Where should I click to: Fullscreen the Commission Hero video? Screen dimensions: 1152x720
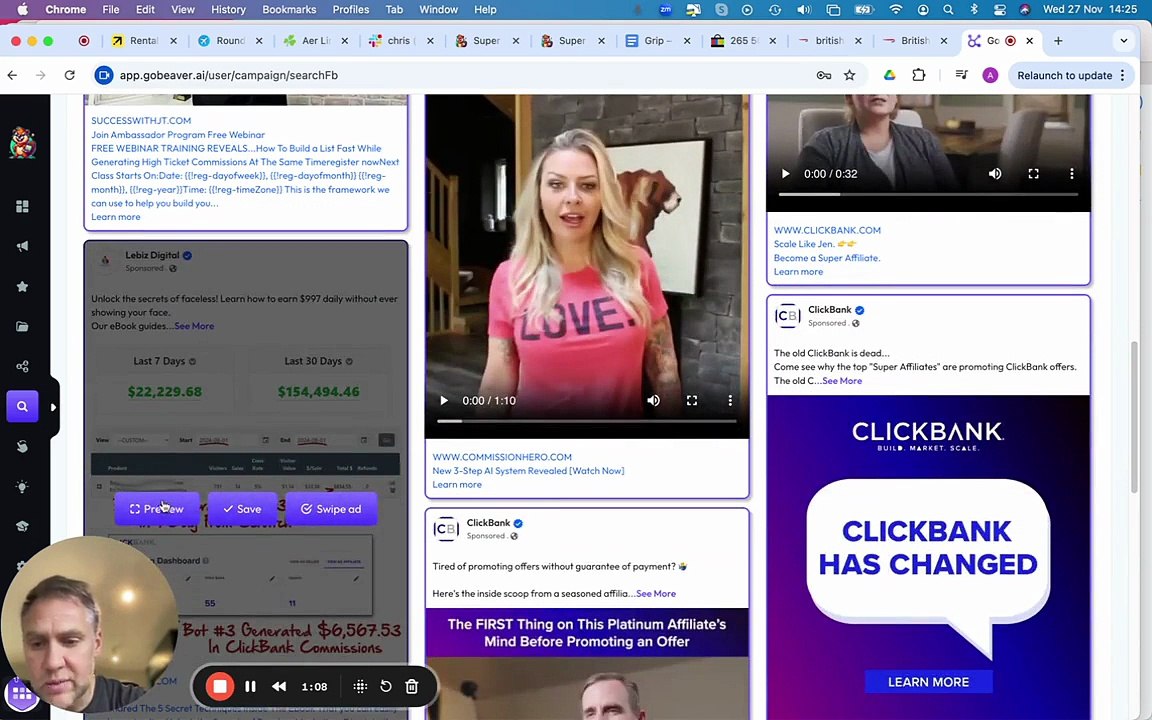tap(691, 400)
